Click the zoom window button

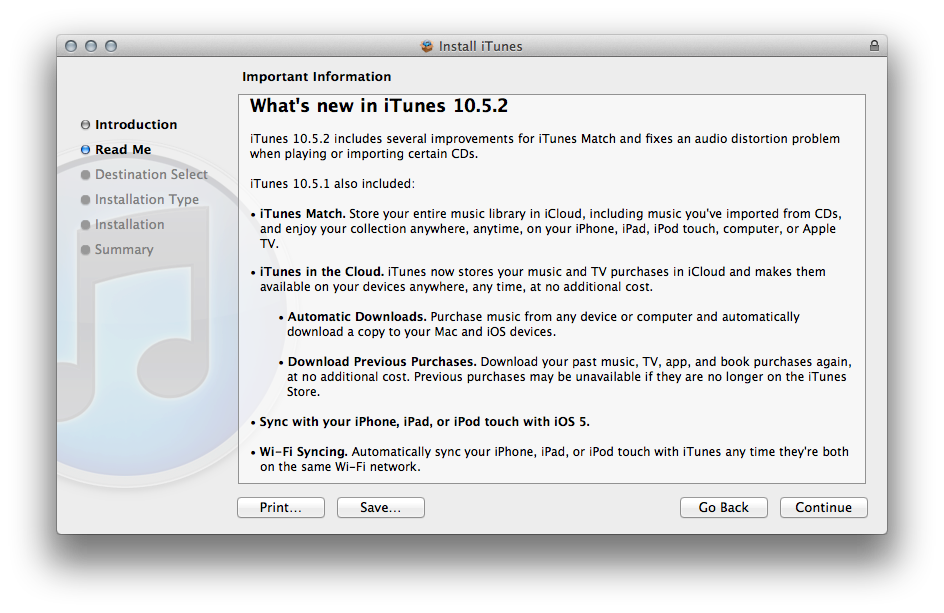coord(111,46)
